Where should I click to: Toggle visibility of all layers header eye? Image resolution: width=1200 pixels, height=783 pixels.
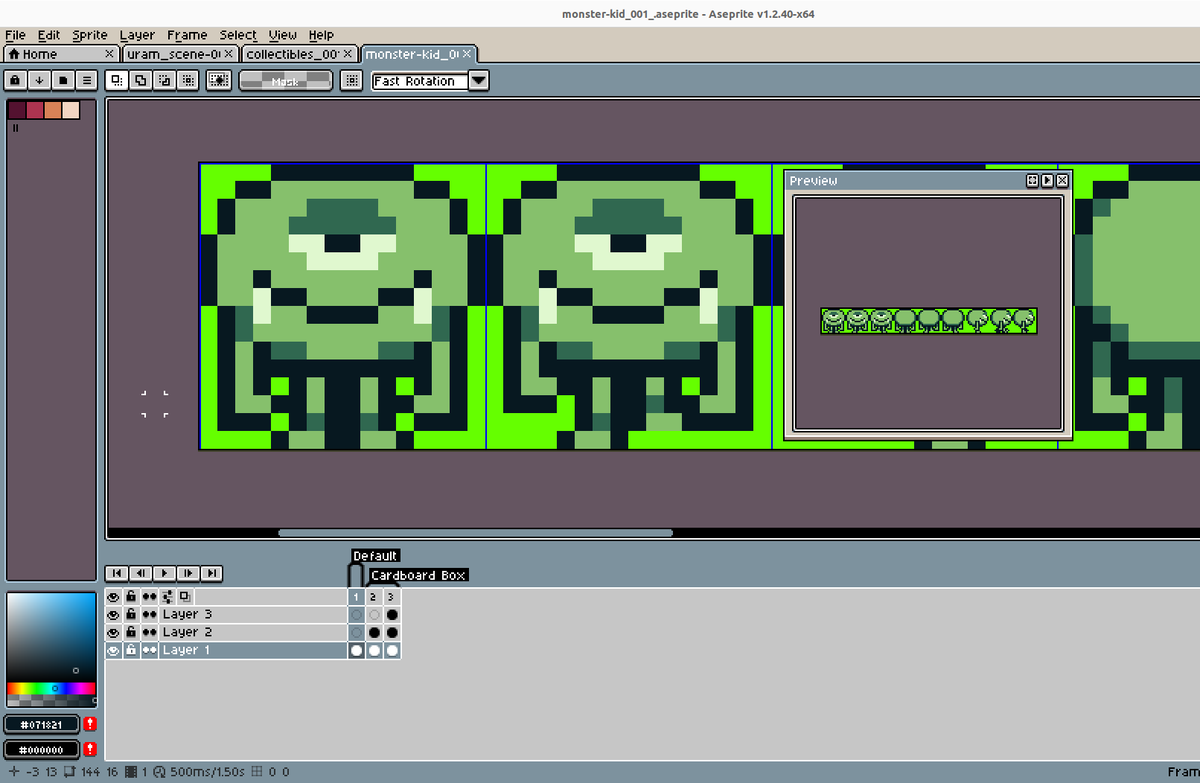coord(113,597)
